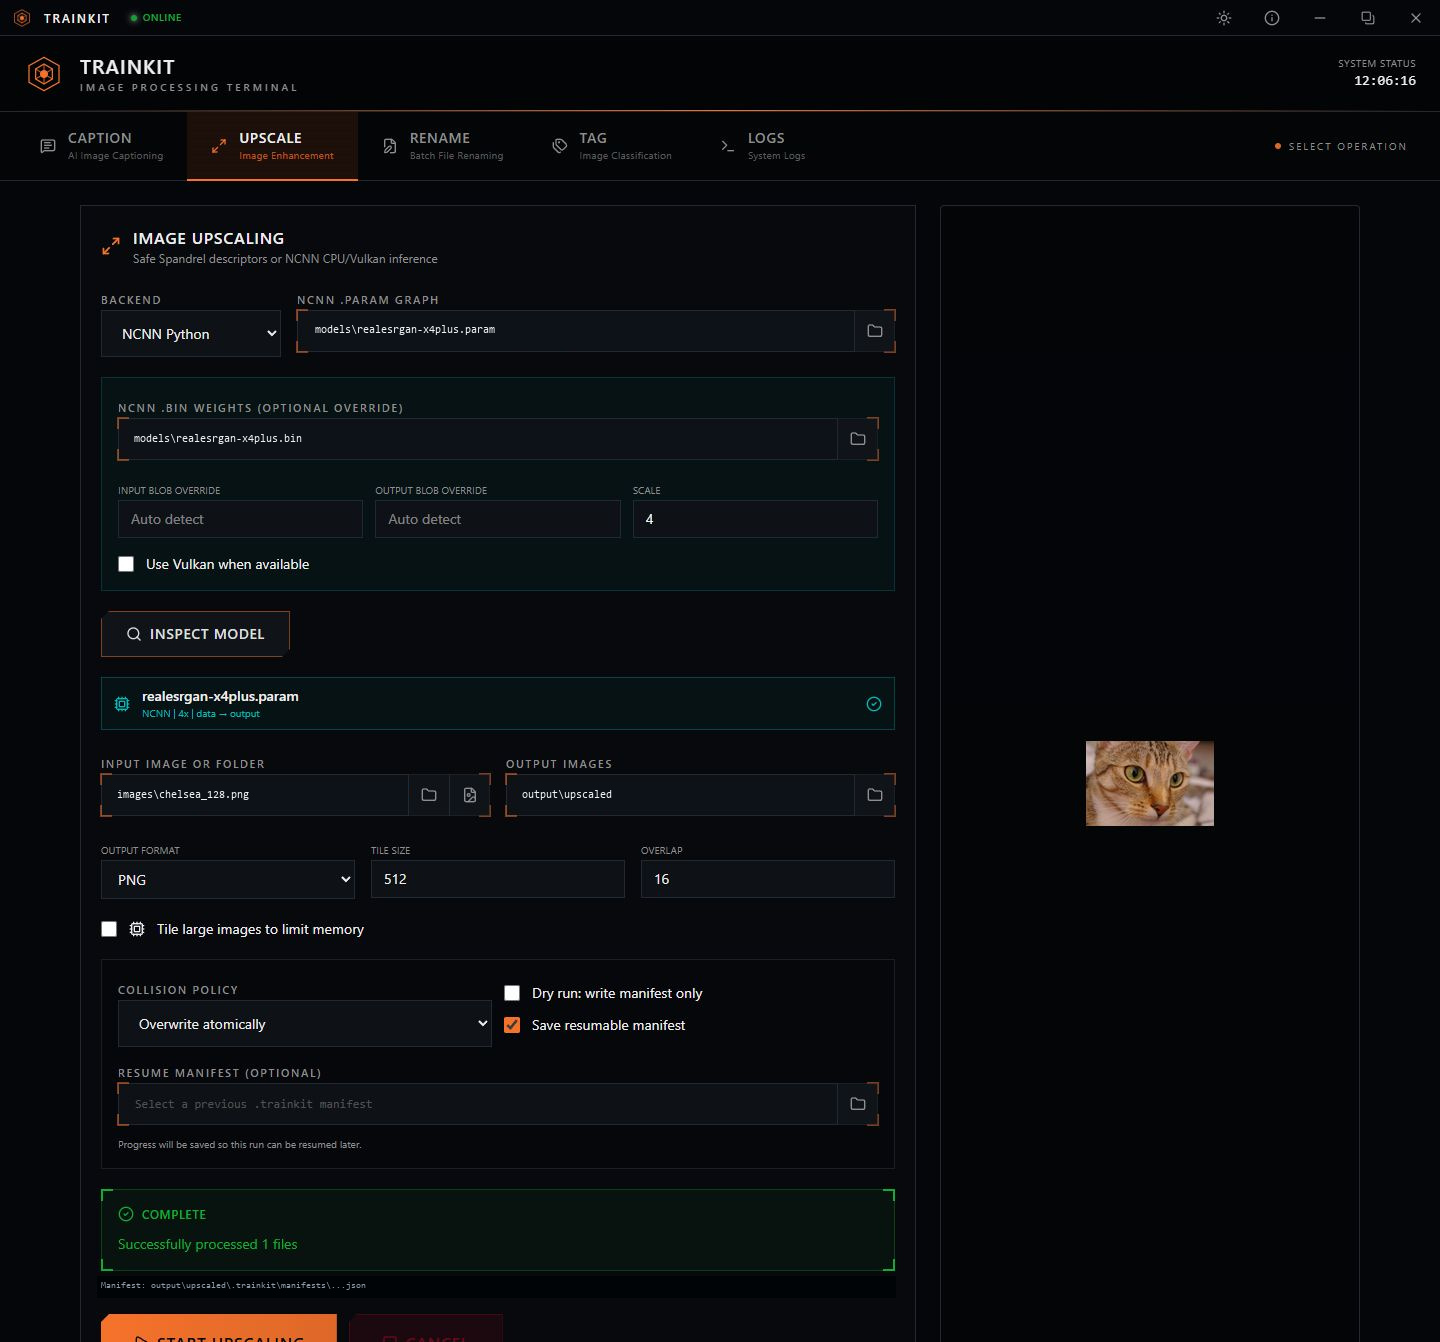Click the chip icon beside realesrgan-x4plus.param
This screenshot has height=1342, width=1440.
tap(122, 704)
